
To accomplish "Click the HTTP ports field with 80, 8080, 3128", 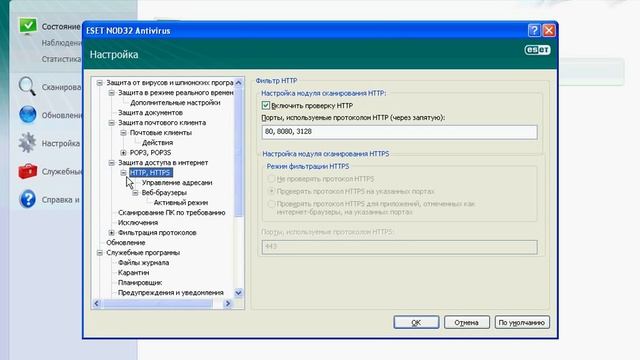I will pyautogui.click(x=399, y=132).
